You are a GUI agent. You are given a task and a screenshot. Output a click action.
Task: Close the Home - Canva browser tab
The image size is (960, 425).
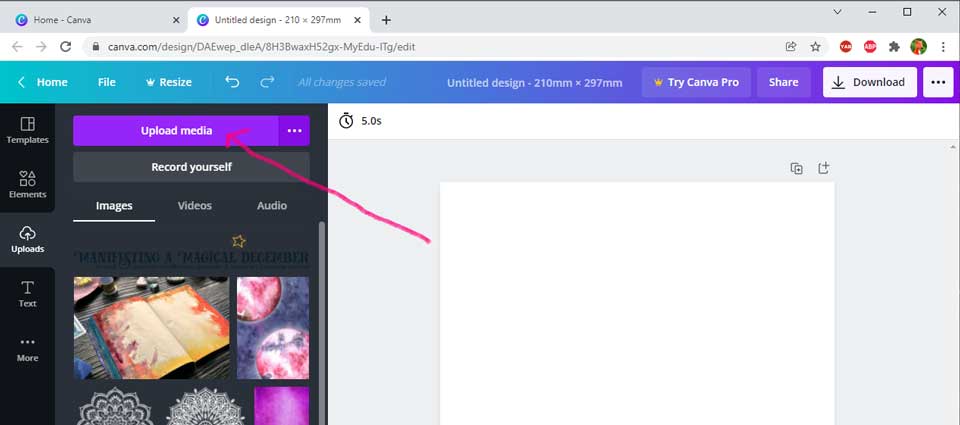(176, 20)
